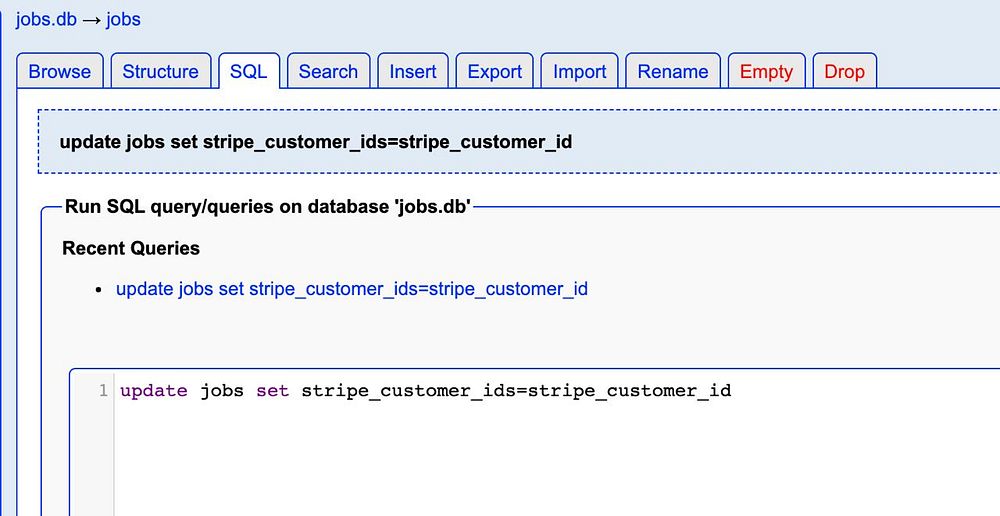Click line number 1 in editor gutter

click(103, 390)
